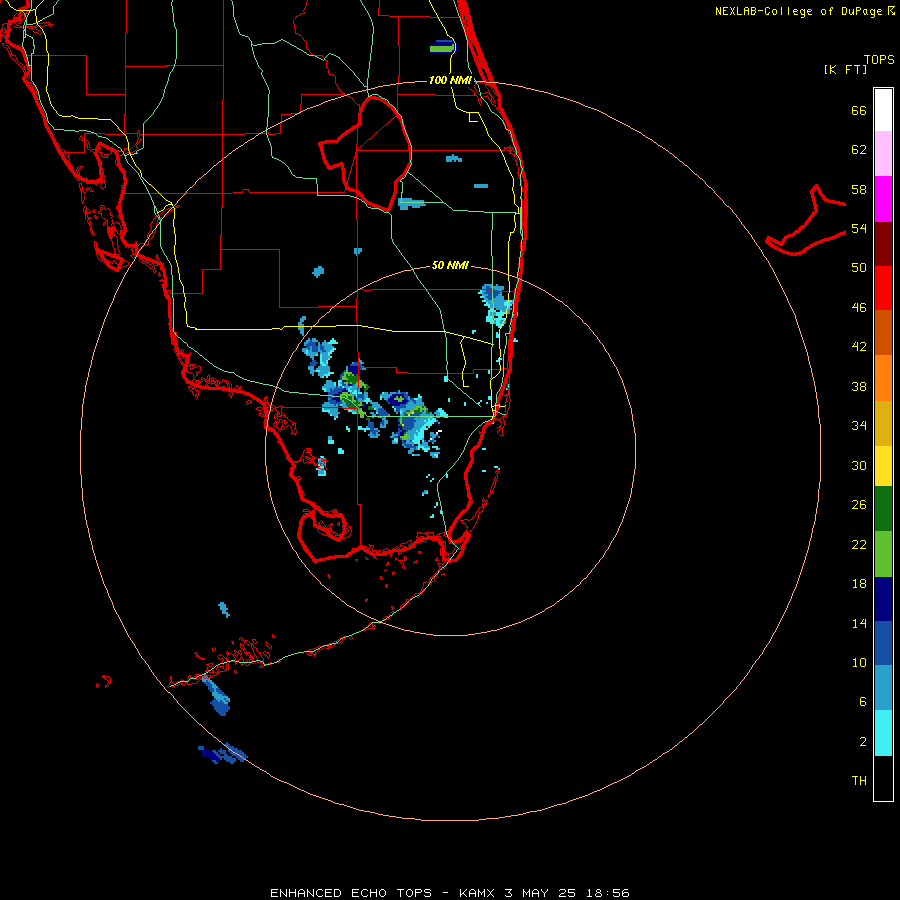Select the "50 NMI" range ring label
900x900 pixels.
[450, 265]
